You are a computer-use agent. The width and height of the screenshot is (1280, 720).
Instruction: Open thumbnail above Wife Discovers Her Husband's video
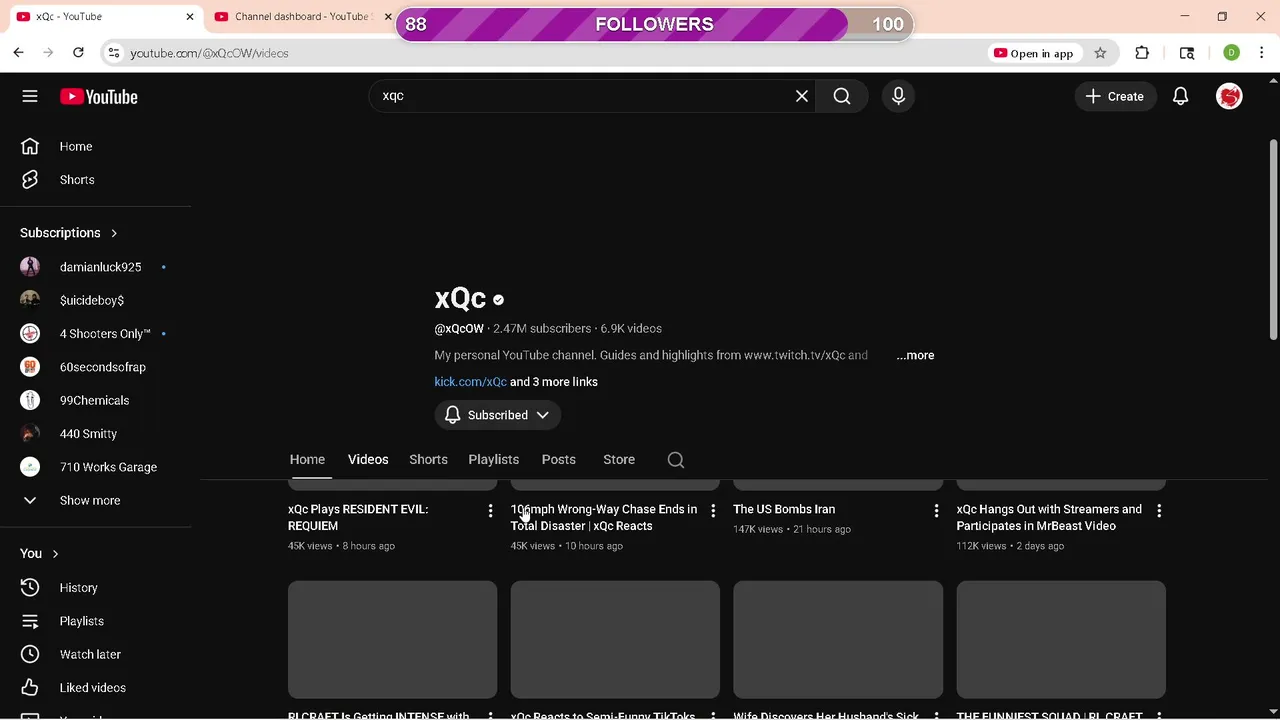coord(838,639)
